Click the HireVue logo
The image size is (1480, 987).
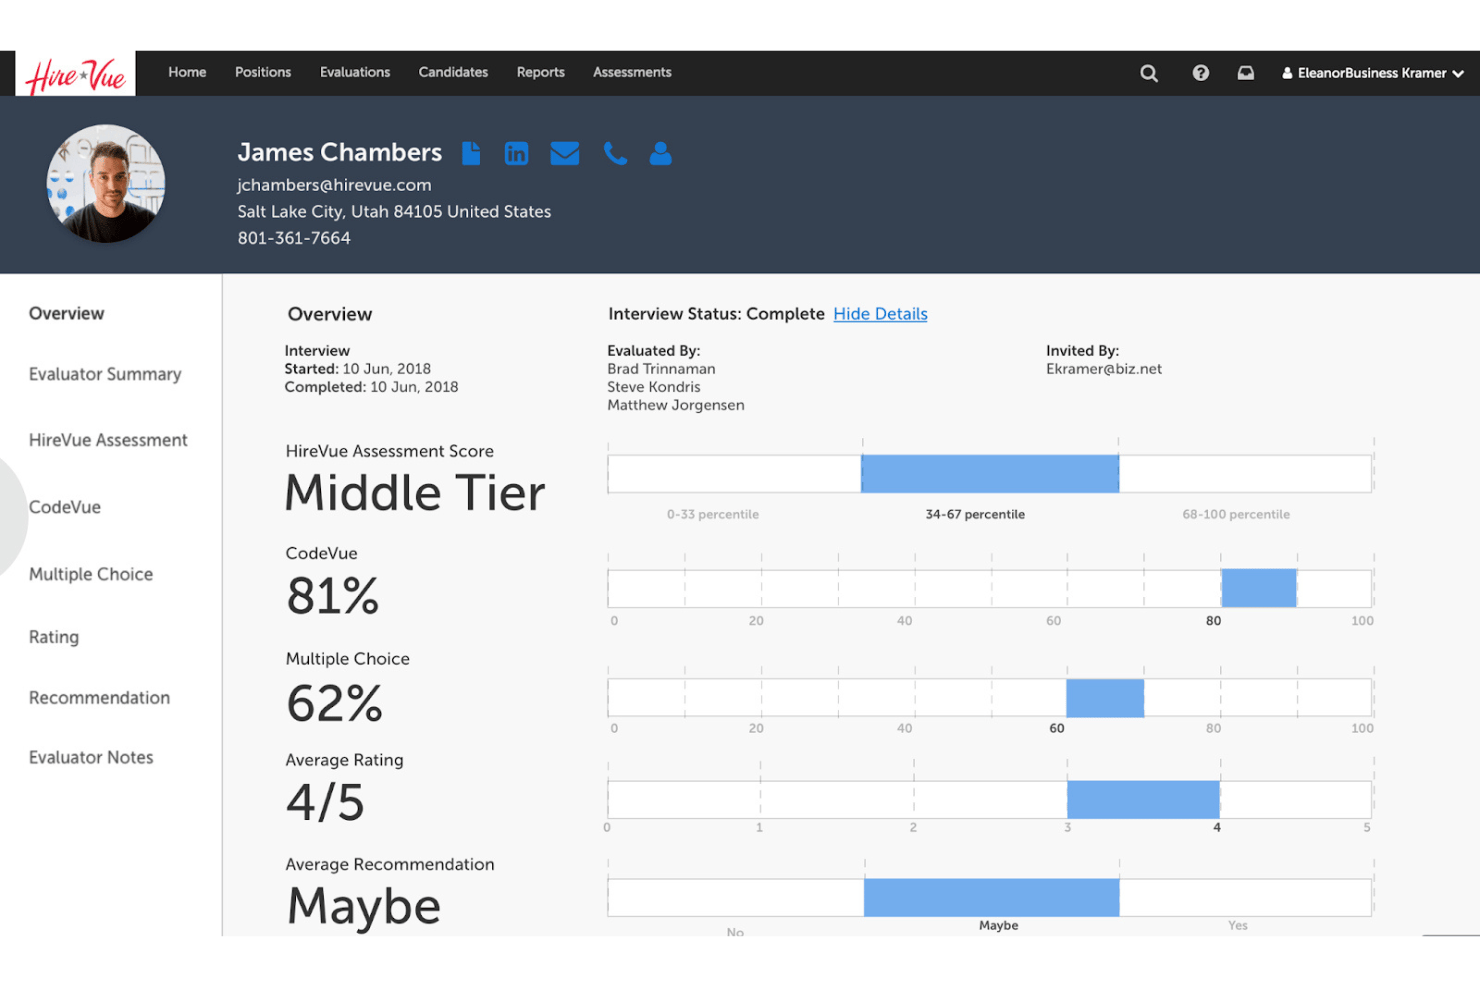point(76,74)
